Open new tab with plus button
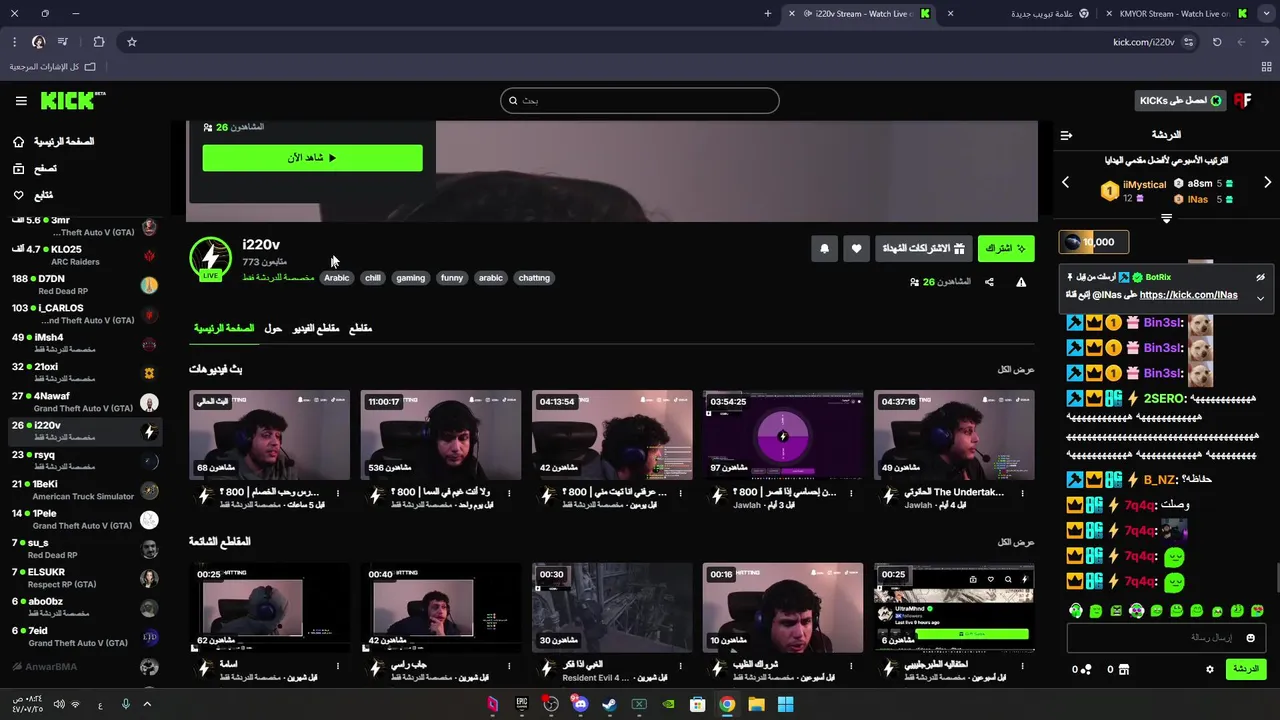The height and width of the screenshot is (720, 1280). click(768, 13)
